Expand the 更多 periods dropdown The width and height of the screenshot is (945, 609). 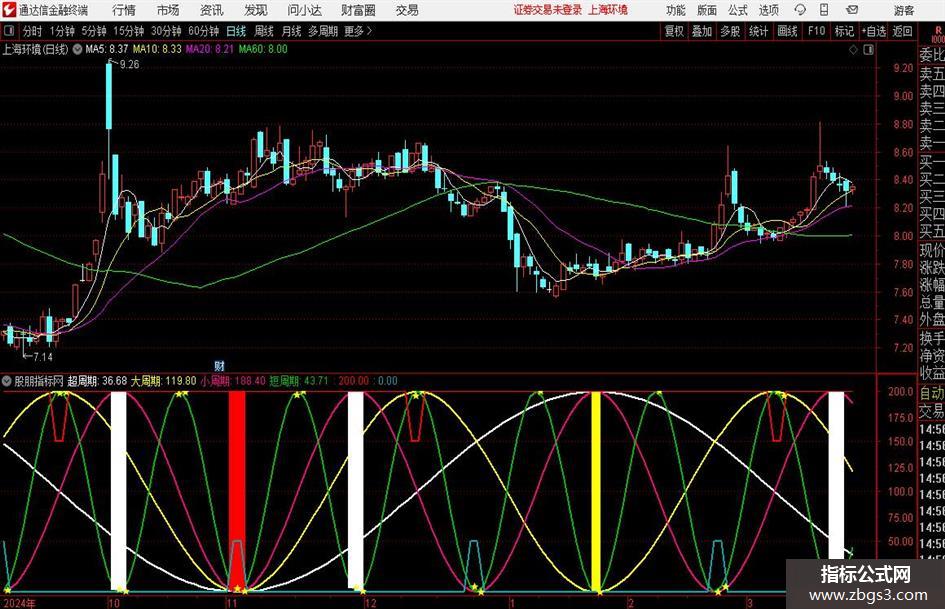click(358, 31)
